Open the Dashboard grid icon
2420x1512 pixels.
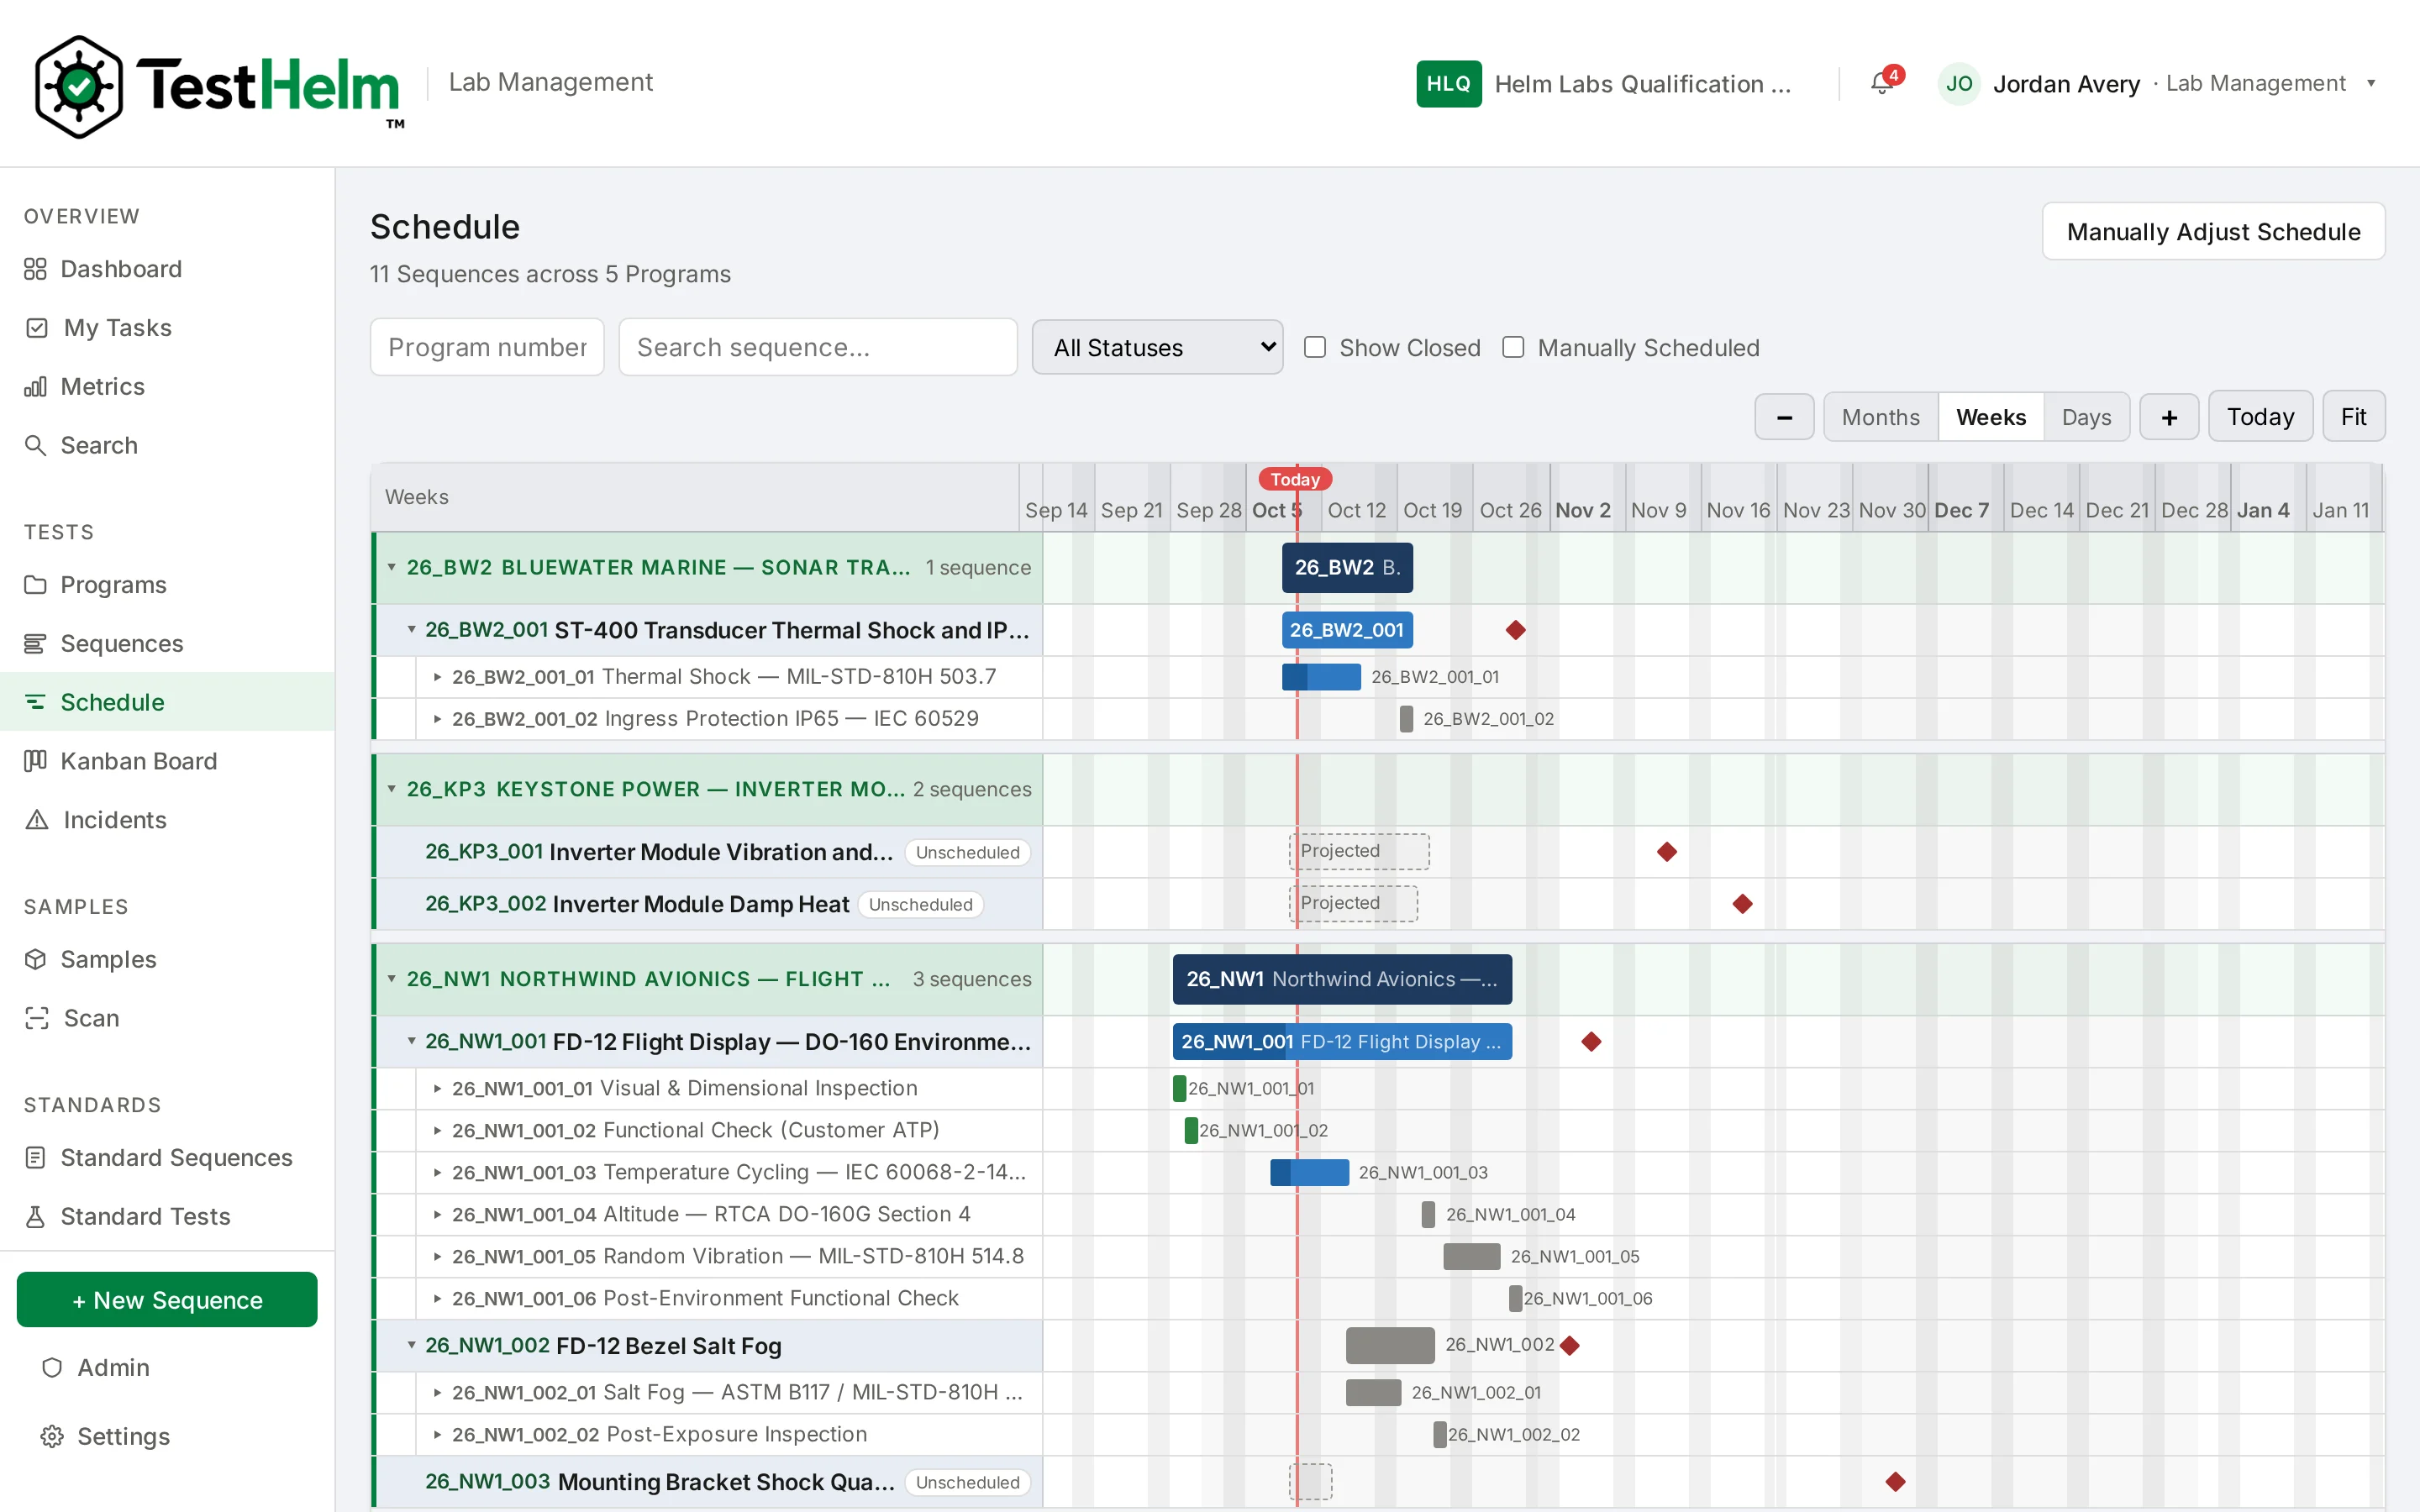(36, 269)
